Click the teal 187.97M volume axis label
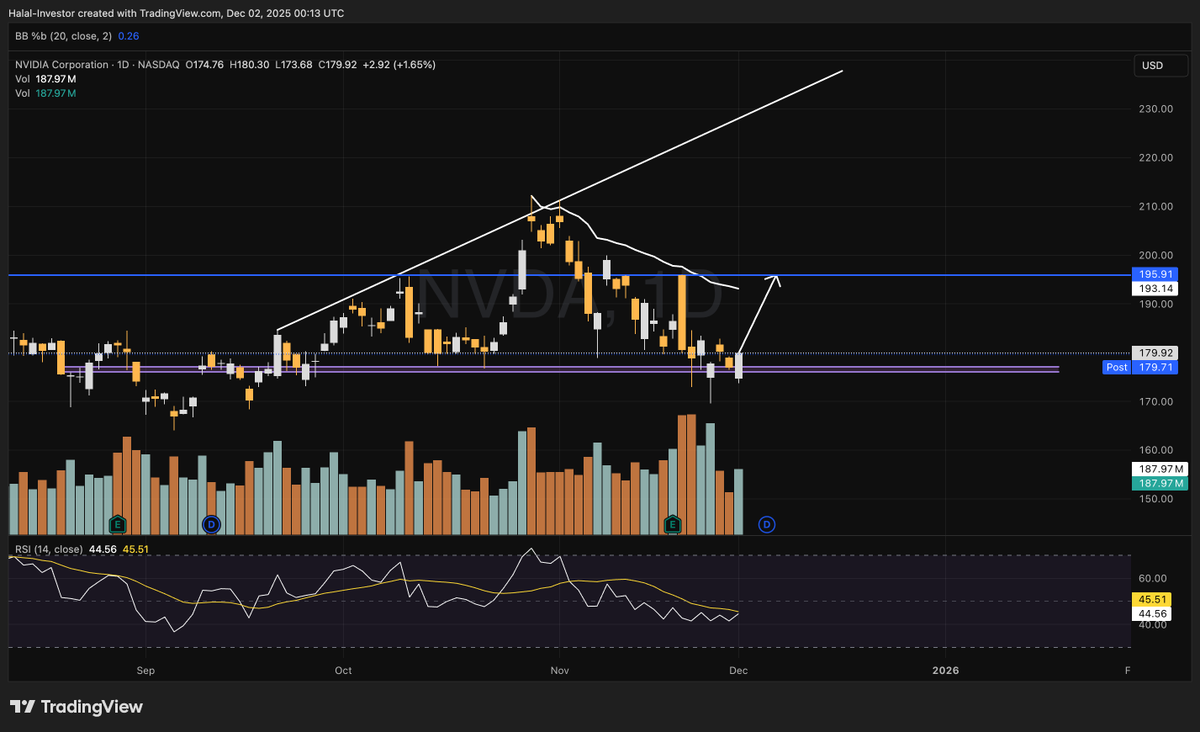 pos(1158,483)
